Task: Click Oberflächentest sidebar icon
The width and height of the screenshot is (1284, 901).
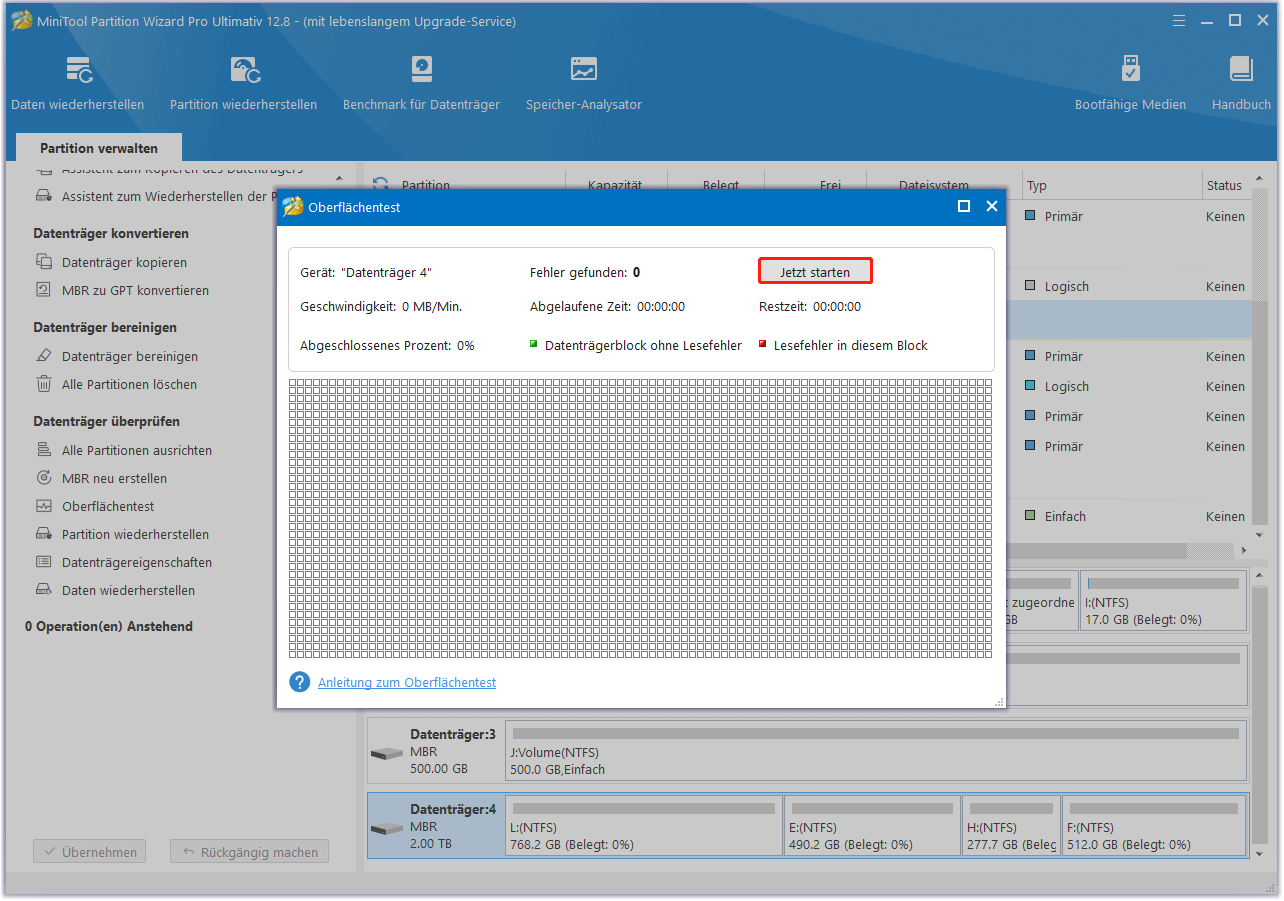Action: click(x=44, y=506)
